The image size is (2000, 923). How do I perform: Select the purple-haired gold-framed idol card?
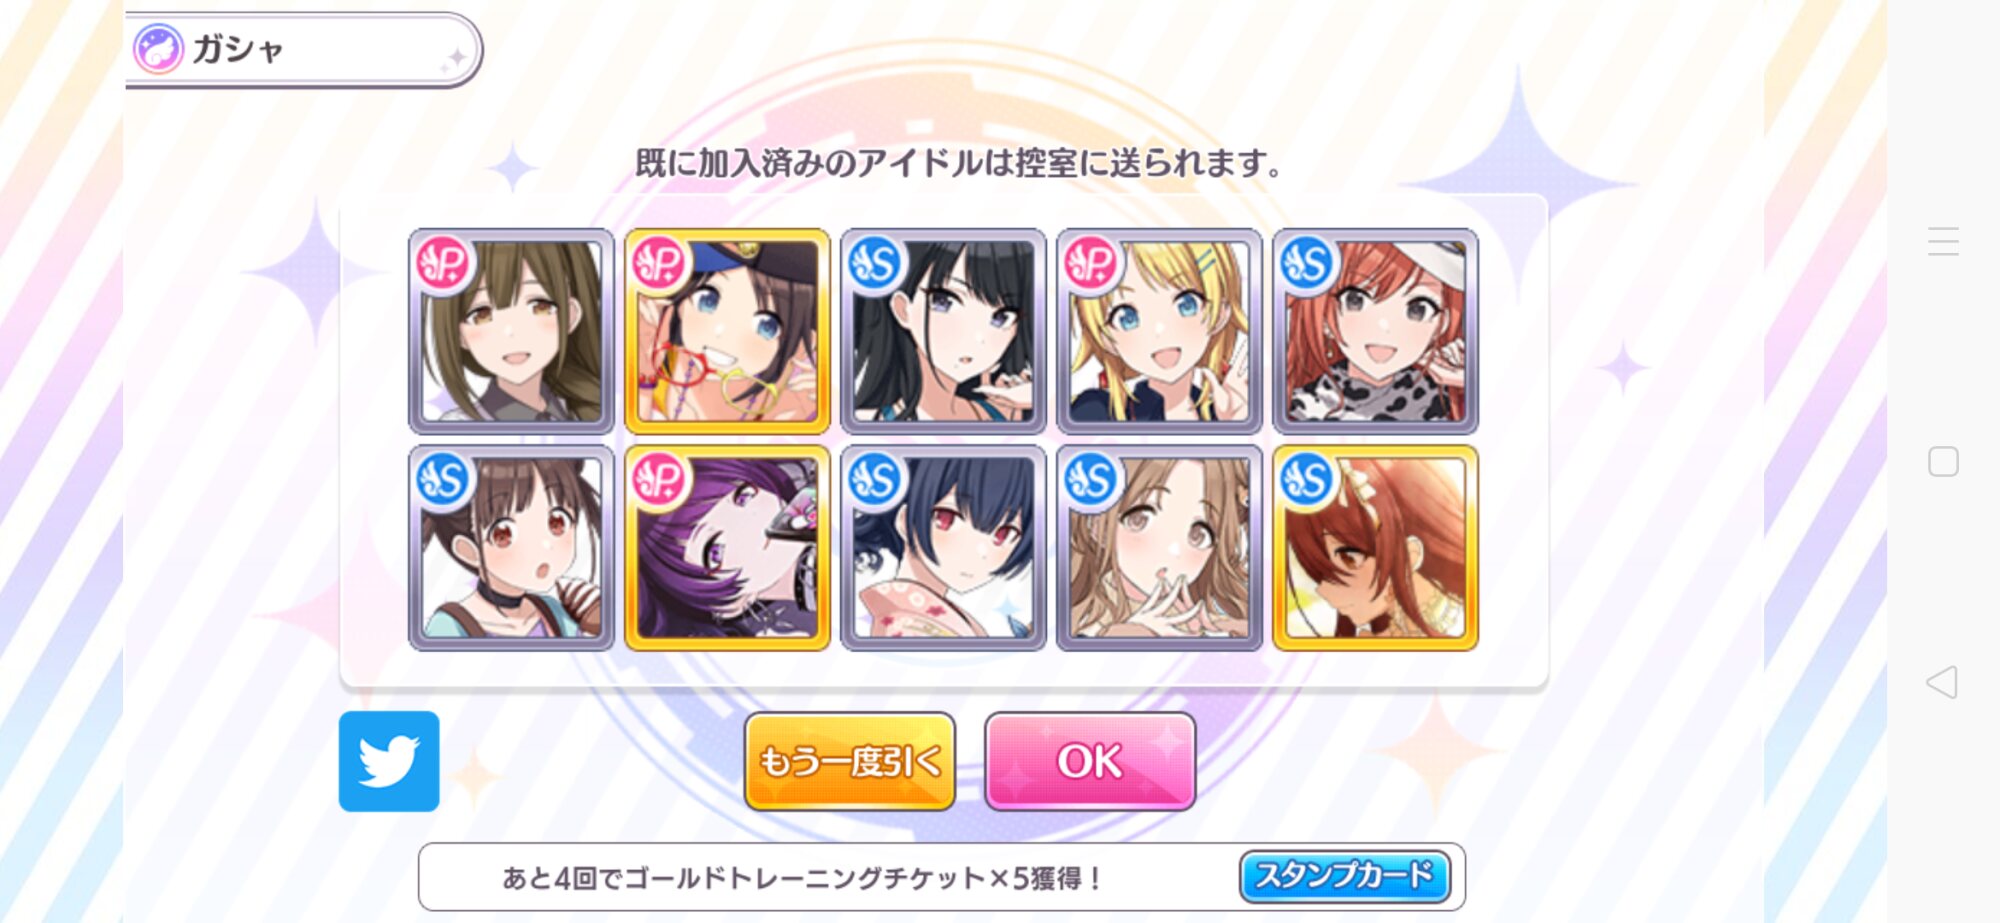pyautogui.click(x=727, y=548)
